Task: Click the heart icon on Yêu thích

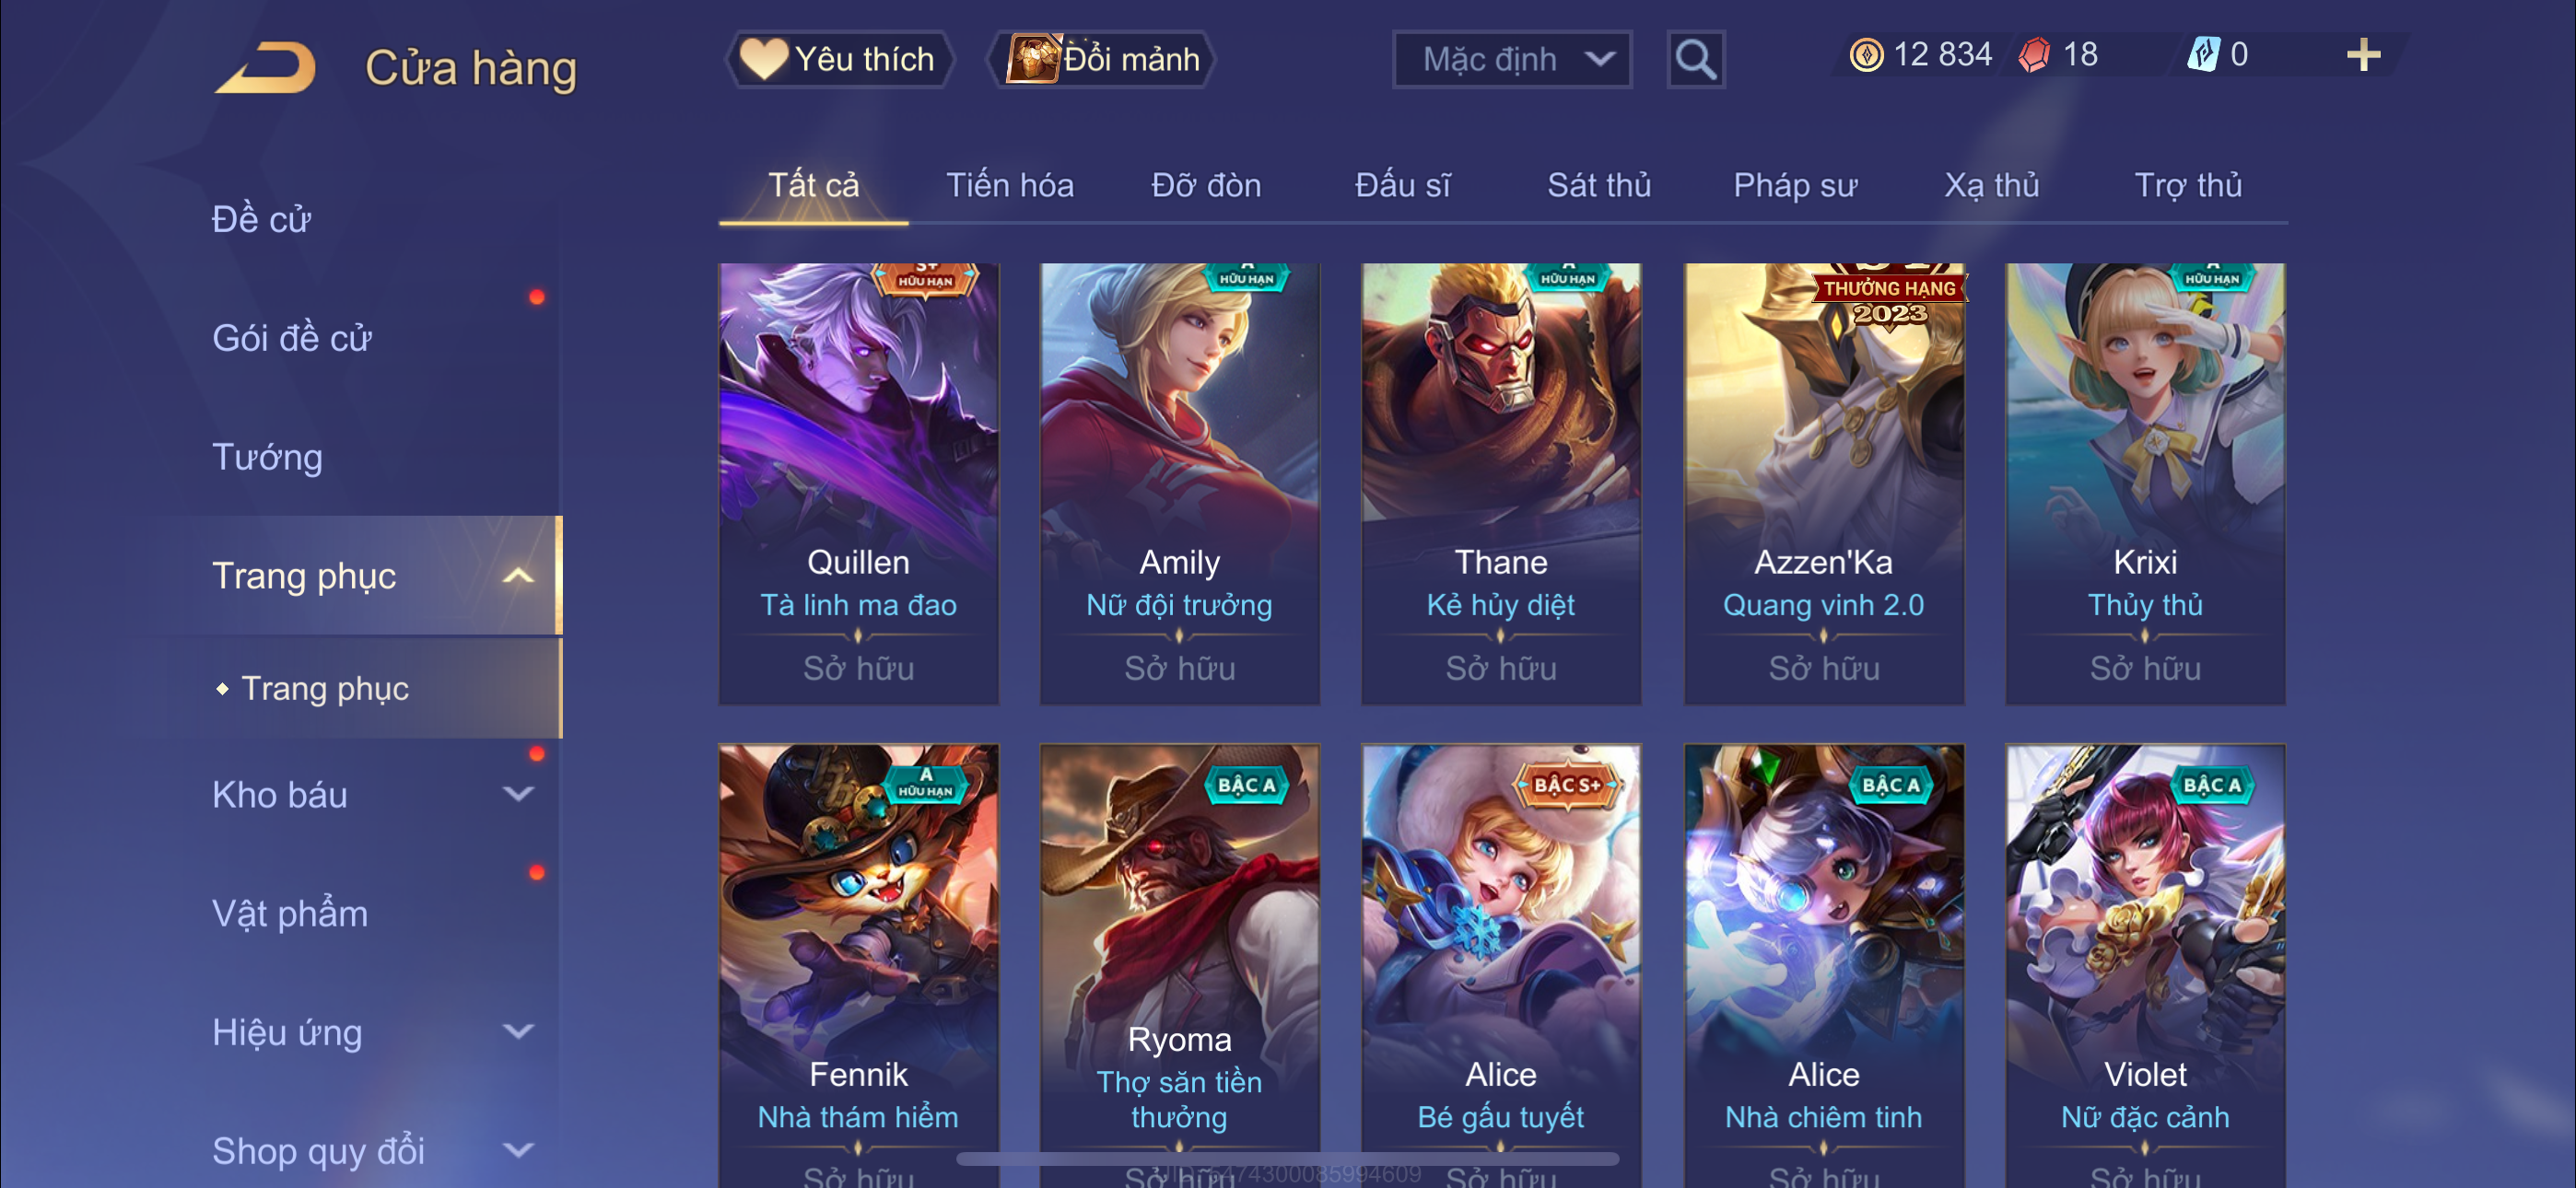Action: [x=763, y=58]
